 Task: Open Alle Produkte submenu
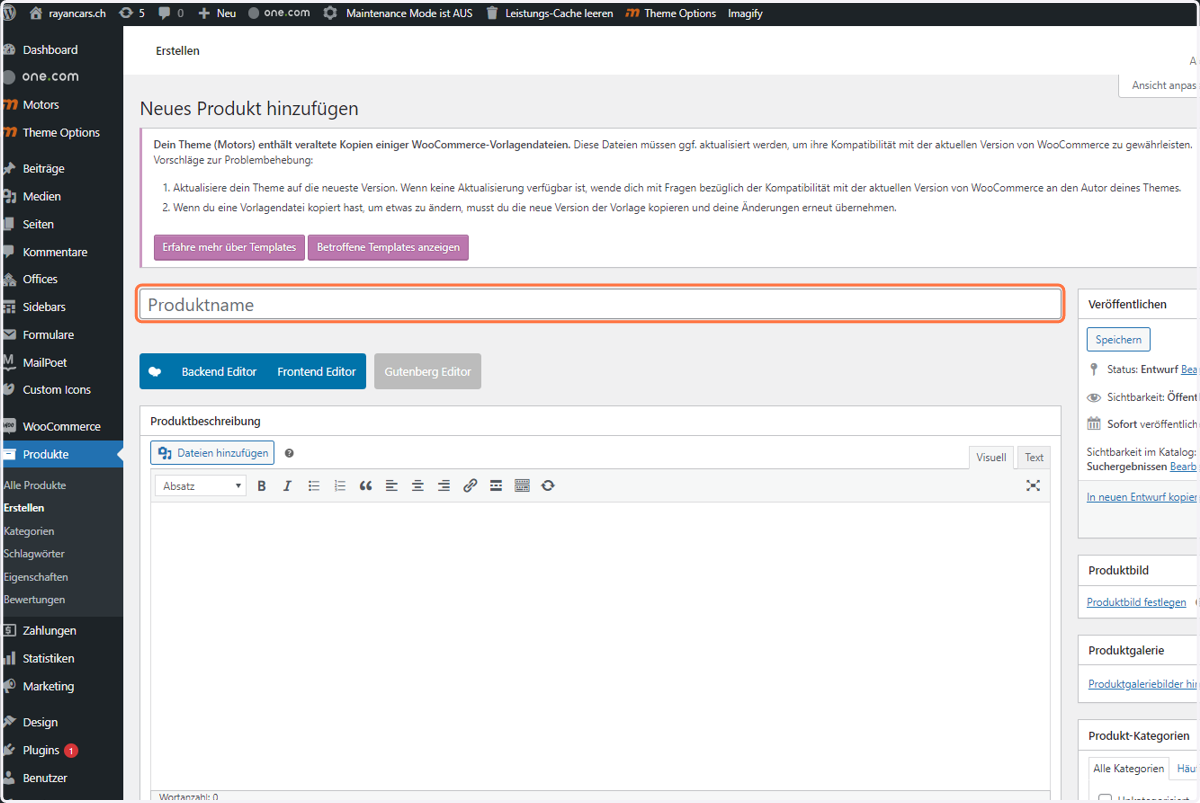(x=35, y=485)
